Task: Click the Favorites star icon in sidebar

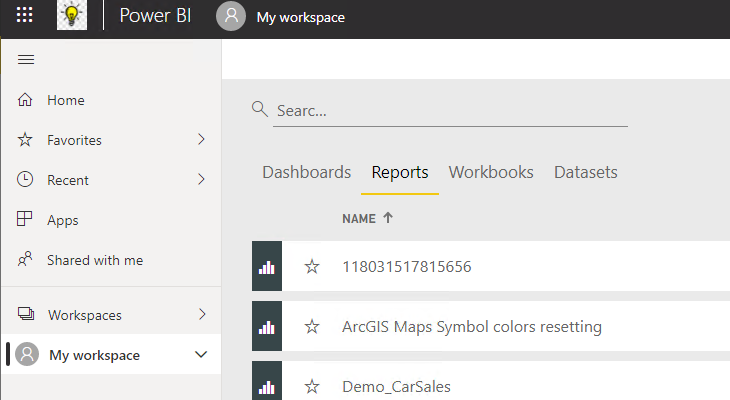Action: pos(25,140)
